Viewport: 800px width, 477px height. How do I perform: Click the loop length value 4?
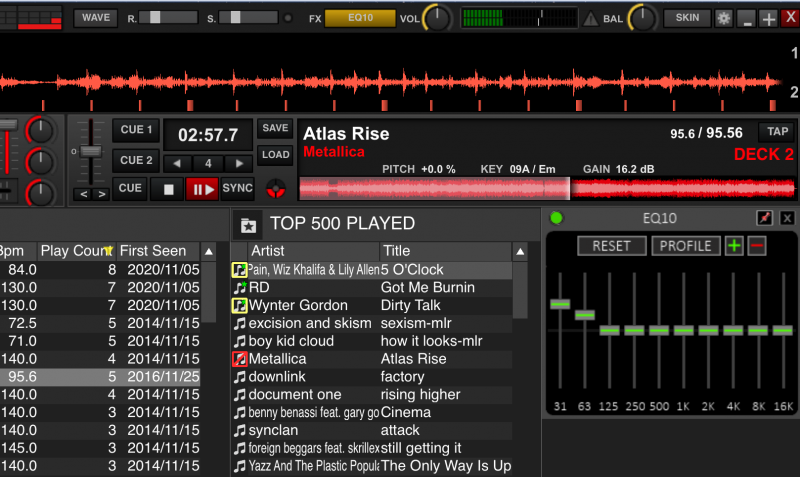coord(208,164)
